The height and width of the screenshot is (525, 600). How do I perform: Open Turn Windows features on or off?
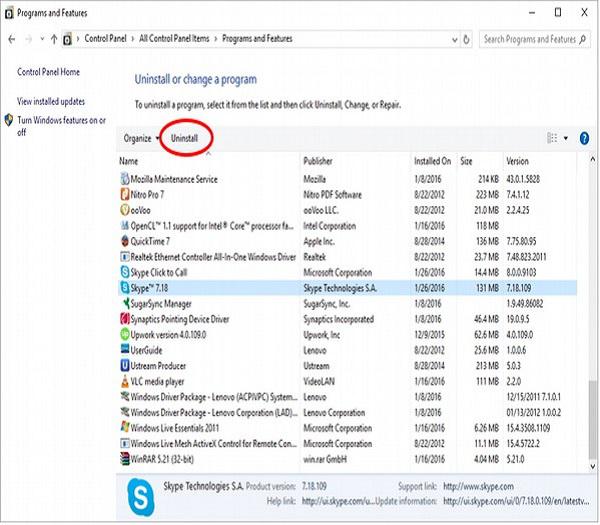[x=61, y=126]
